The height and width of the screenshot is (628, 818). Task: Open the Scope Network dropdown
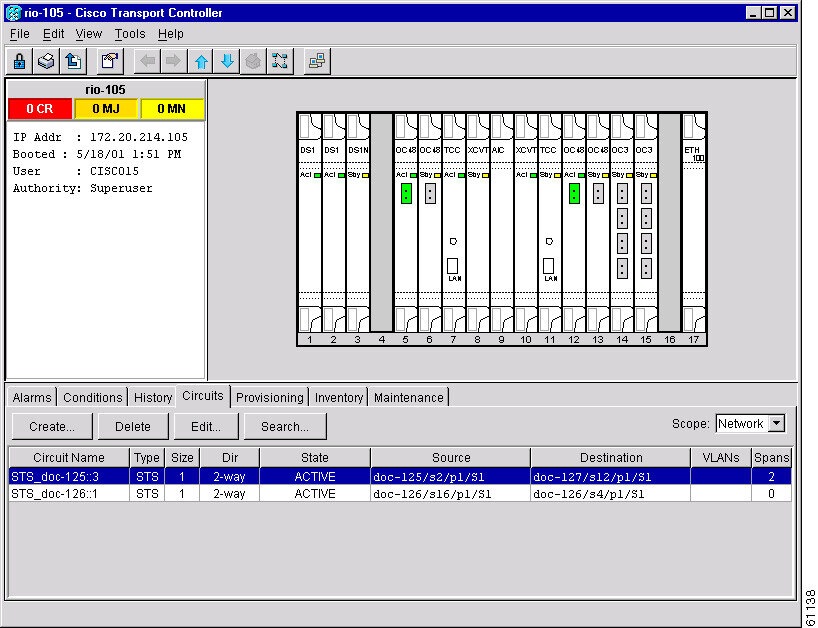pos(777,424)
